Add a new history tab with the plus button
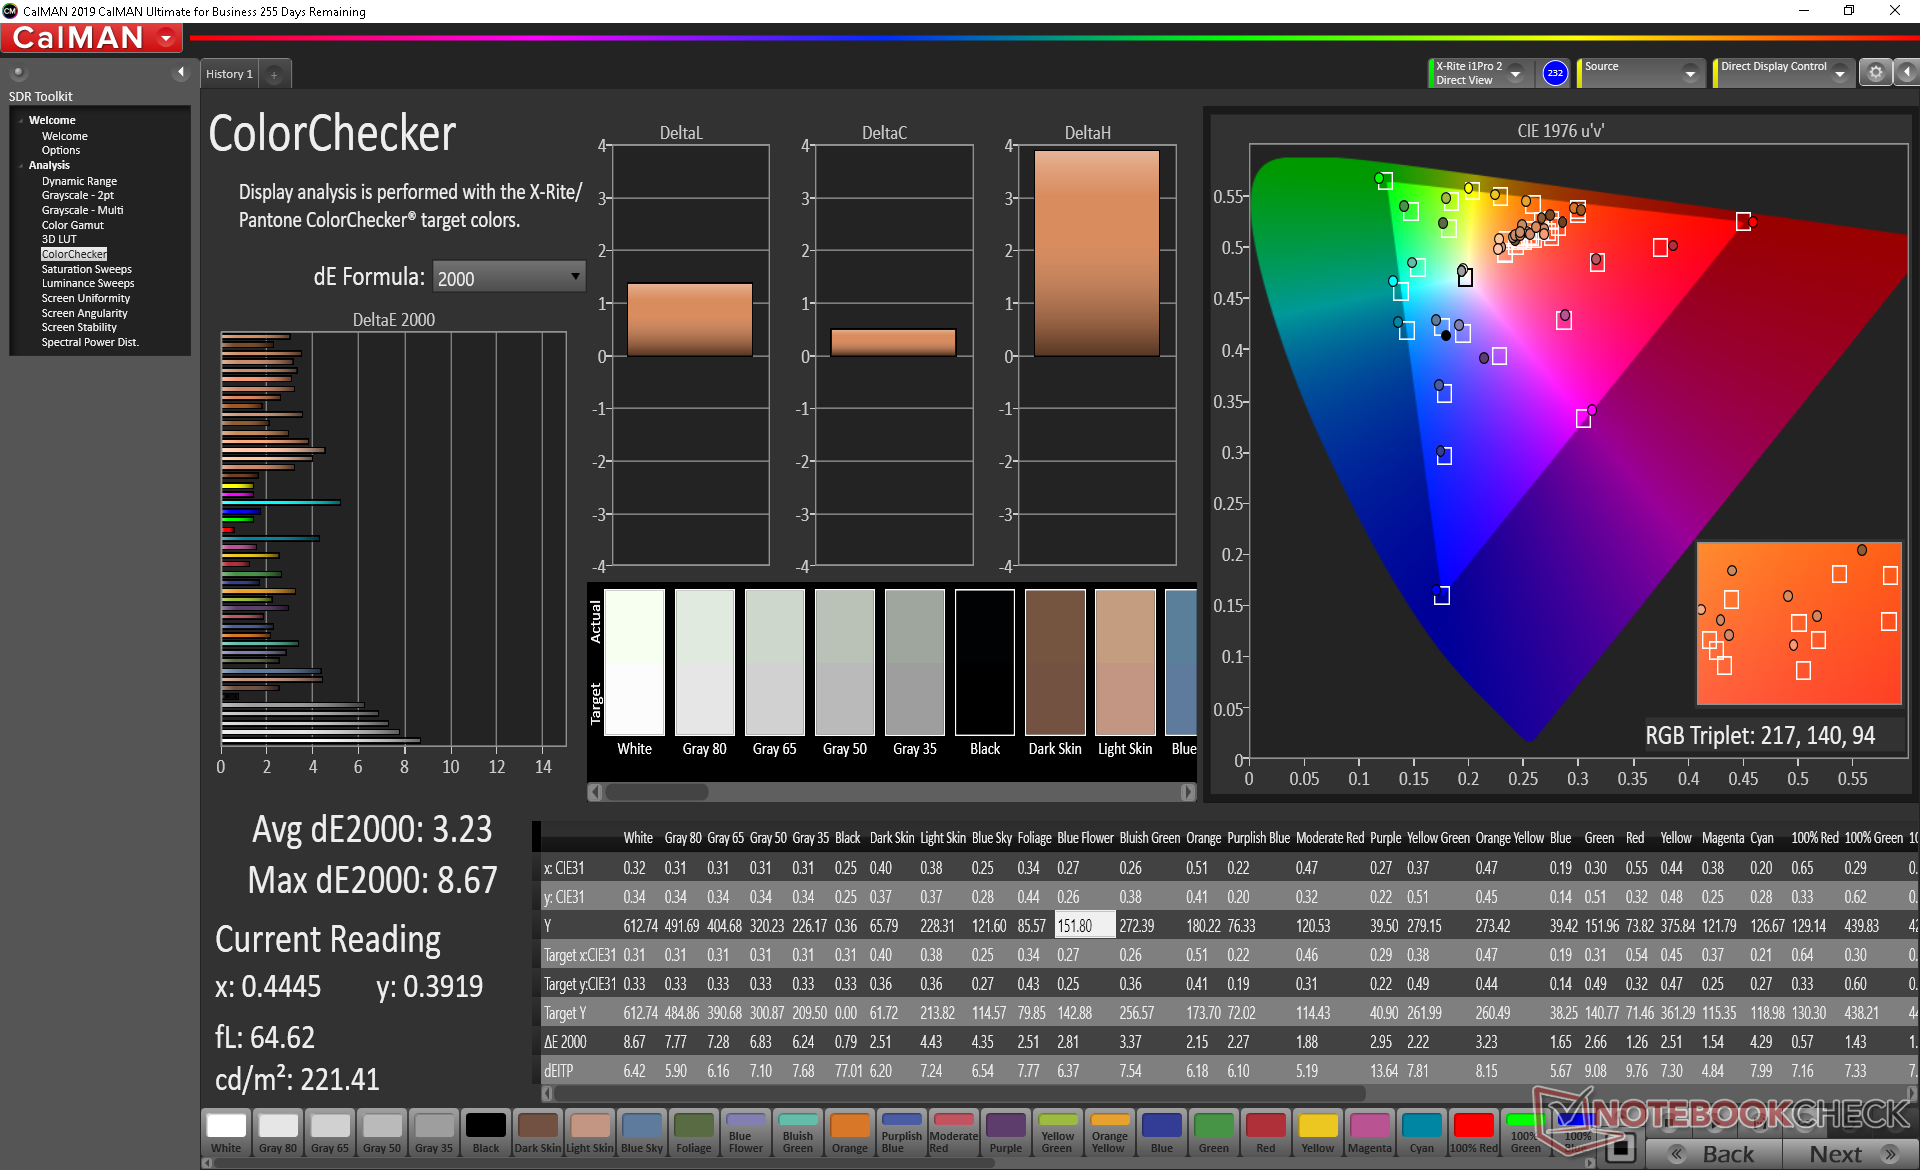This screenshot has height=1170, width=1920. point(273,75)
